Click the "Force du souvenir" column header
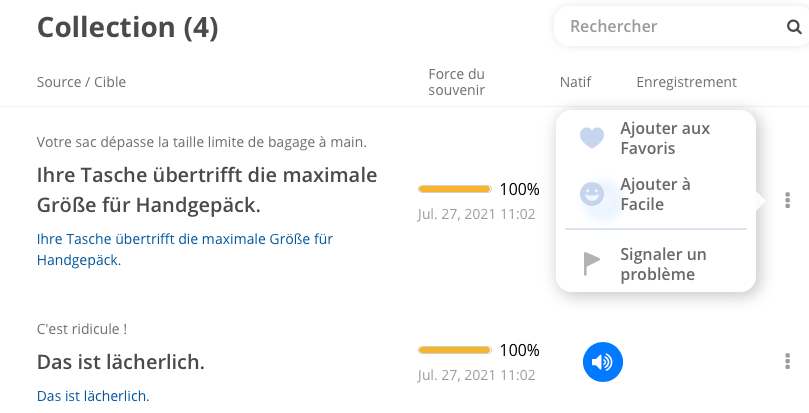Image resolution: width=809 pixels, height=413 pixels. 456,82
